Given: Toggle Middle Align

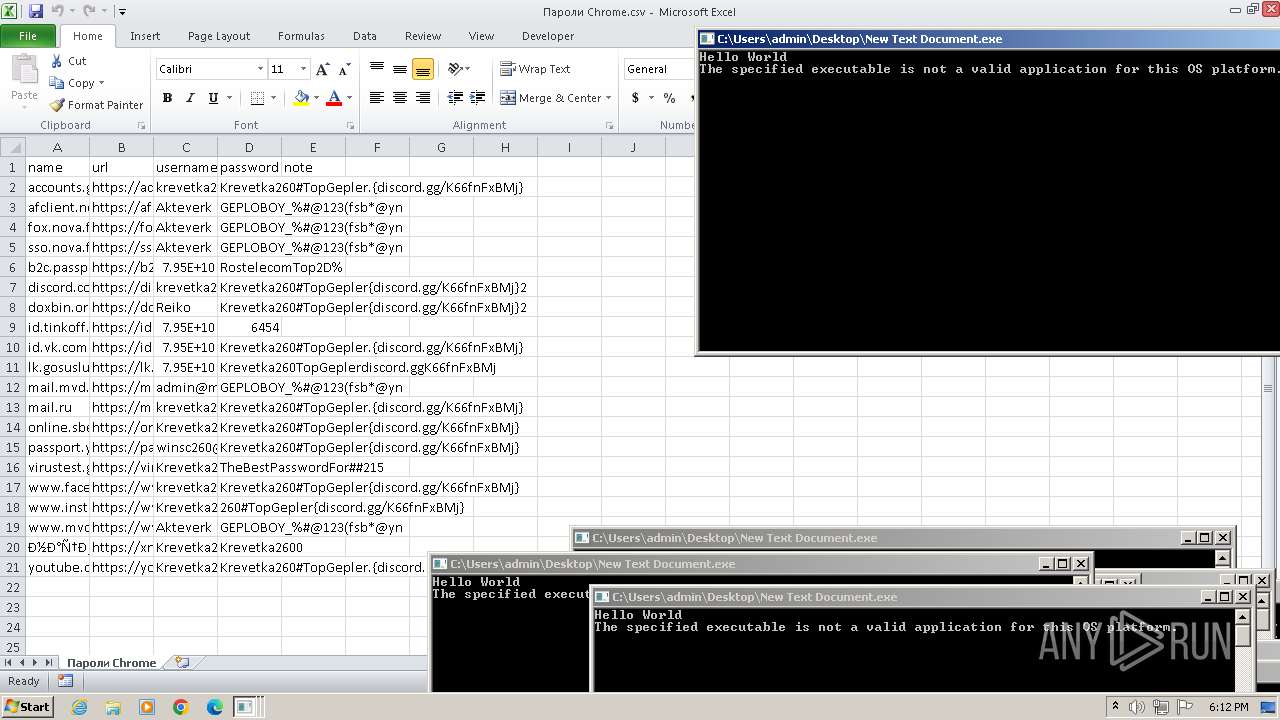Looking at the screenshot, I should pyautogui.click(x=400, y=69).
